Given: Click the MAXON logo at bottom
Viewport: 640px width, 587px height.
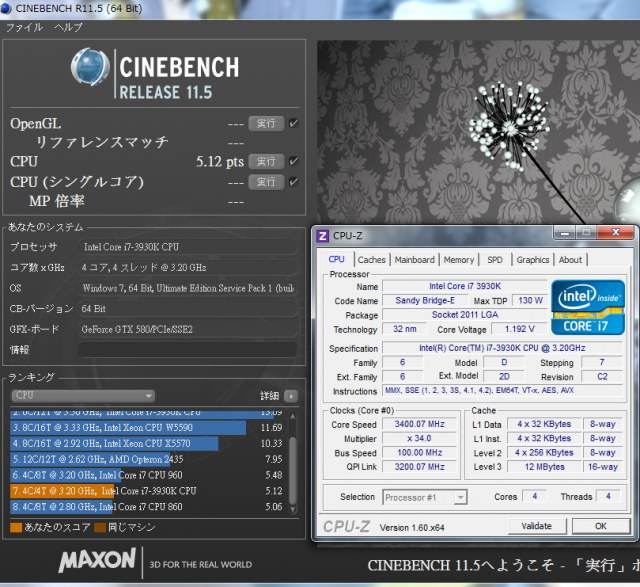Looking at the screenshot, I should pyautogui.click(x=97, y=560).
